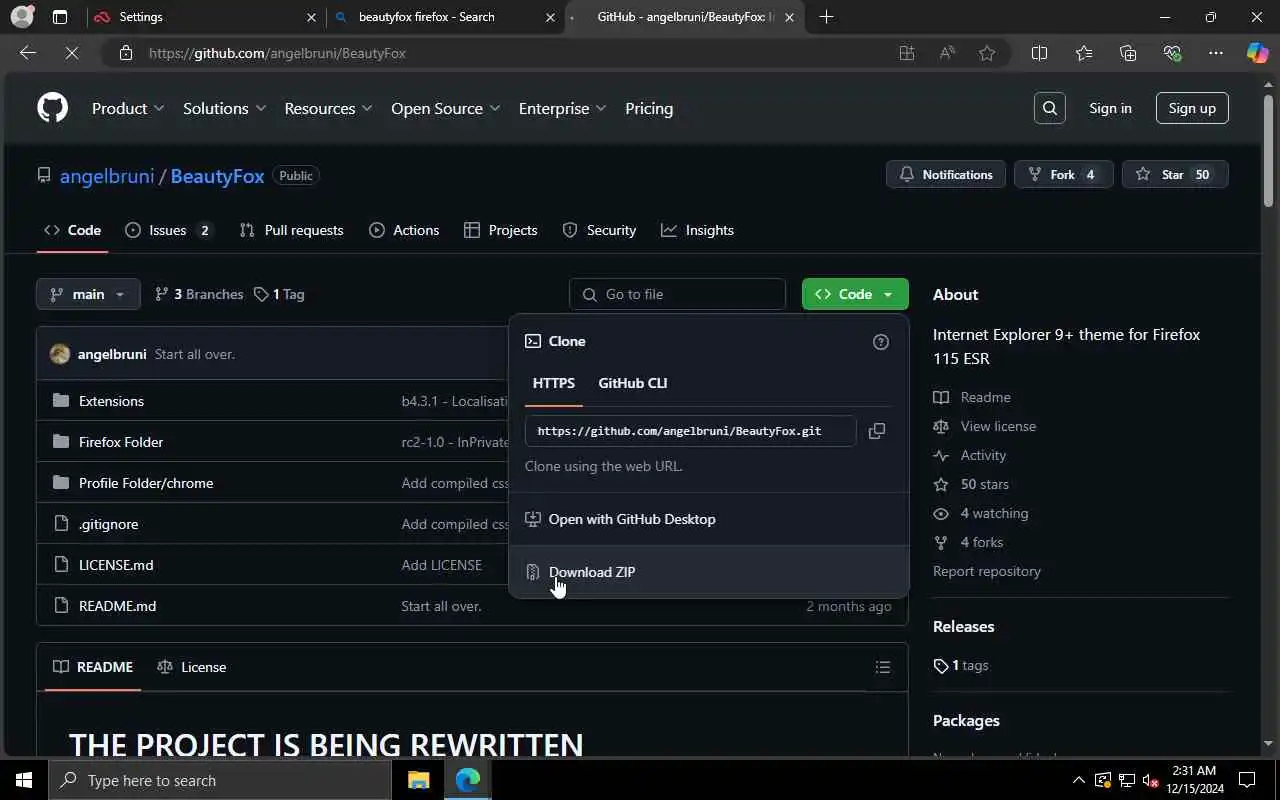
Task: Expand the Open Source menu
Action: point(445,108)
